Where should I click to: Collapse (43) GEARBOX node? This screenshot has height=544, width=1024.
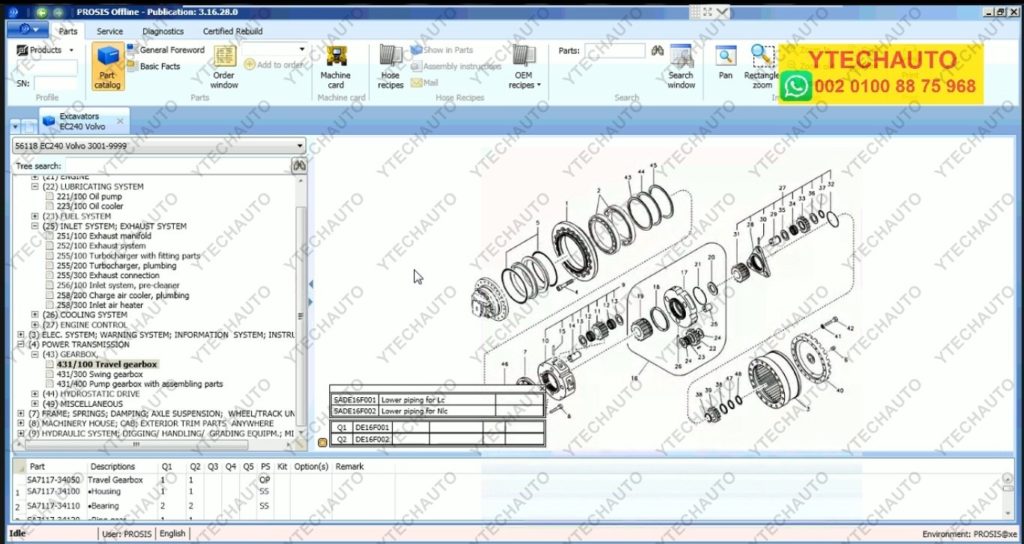[x=35, y=354]
